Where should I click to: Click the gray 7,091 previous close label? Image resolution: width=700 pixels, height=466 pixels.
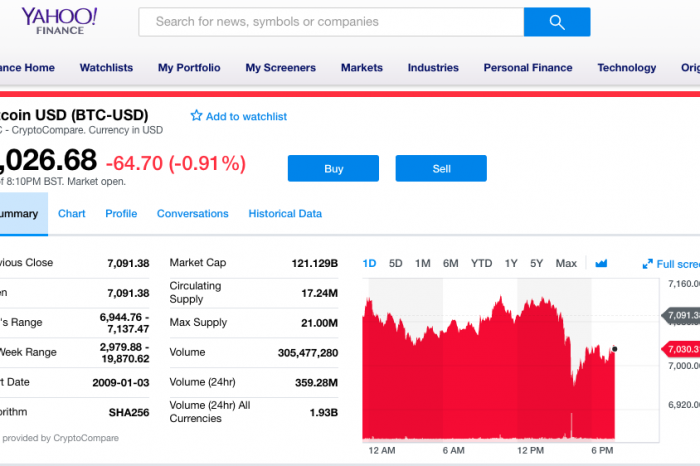[x=681, y=315]
